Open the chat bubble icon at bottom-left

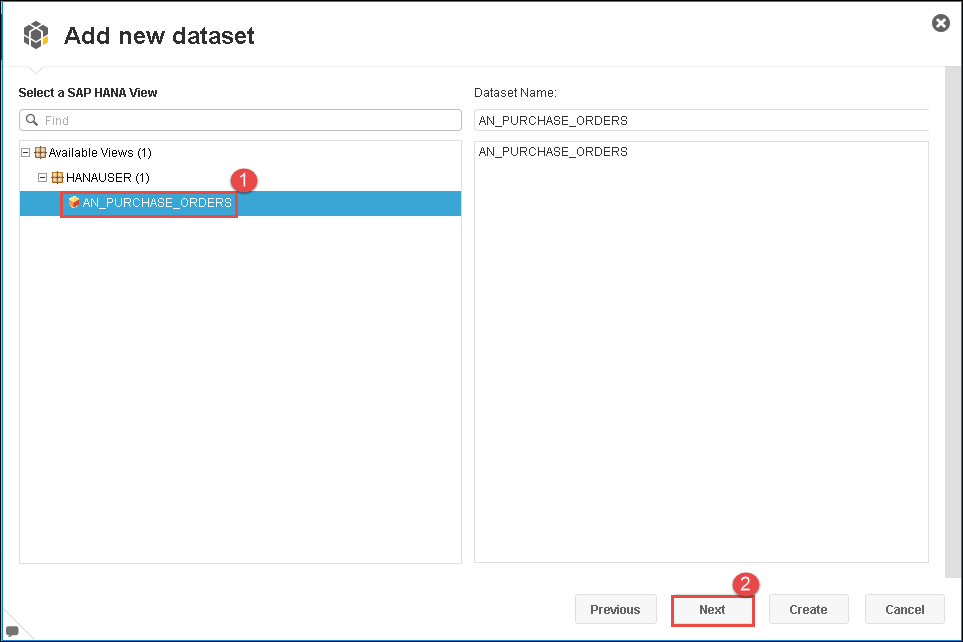tap(12, 631)
